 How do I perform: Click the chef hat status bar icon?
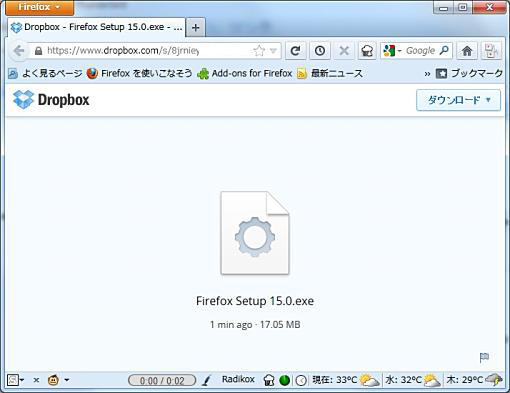coord(269,380)
